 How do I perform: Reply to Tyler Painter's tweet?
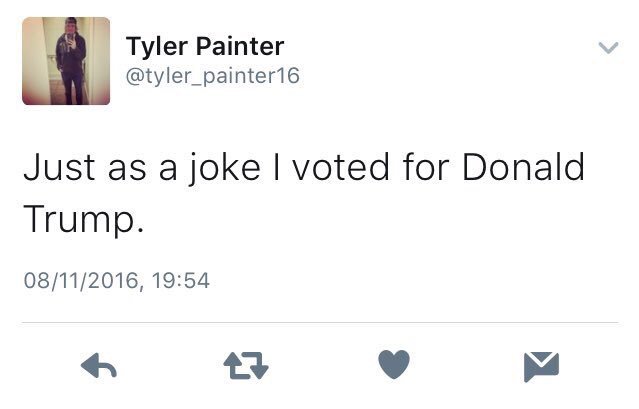99,368
